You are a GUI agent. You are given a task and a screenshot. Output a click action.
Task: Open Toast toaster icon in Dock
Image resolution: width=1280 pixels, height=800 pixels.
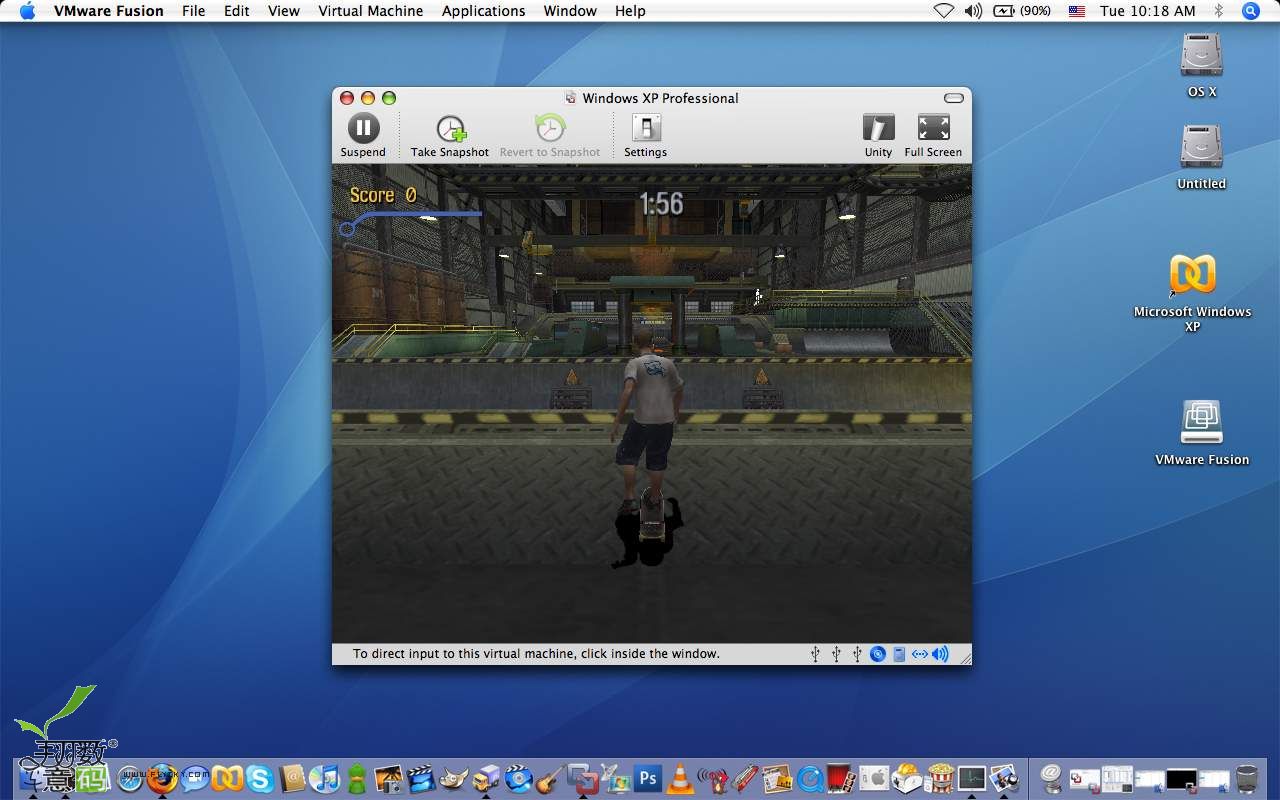(906, 778)
